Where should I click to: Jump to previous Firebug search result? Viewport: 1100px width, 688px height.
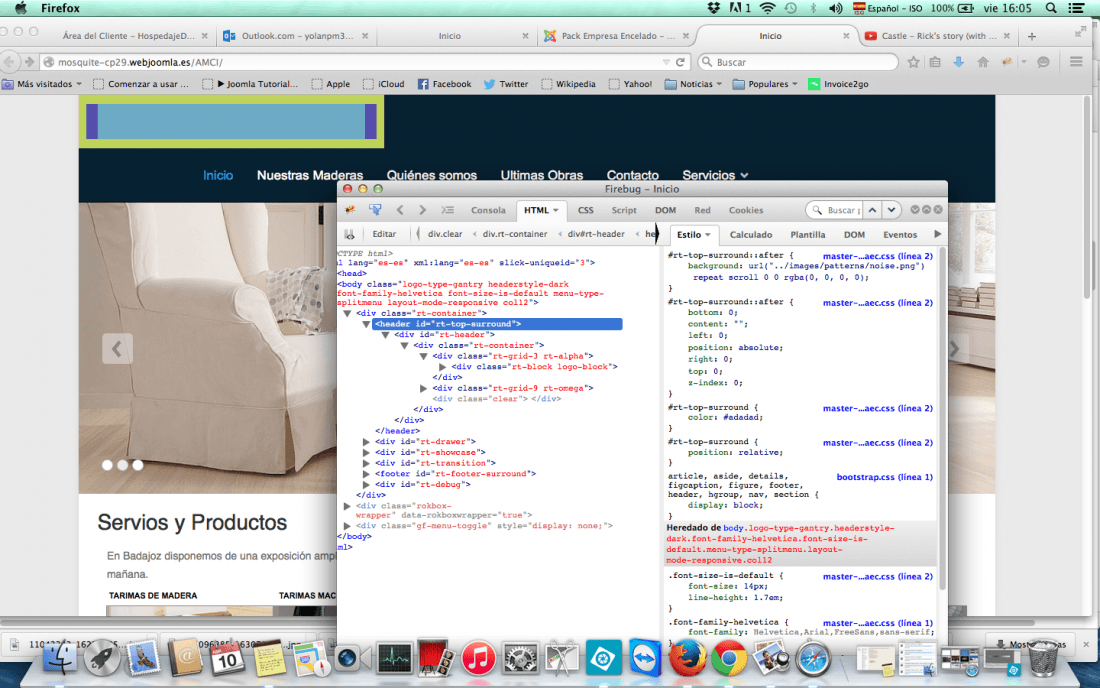tap(872, 210)
